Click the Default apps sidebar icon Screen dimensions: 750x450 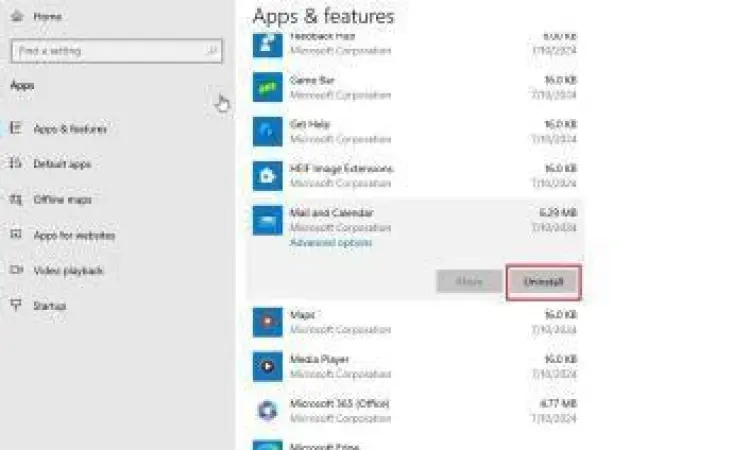coord(16,164)
